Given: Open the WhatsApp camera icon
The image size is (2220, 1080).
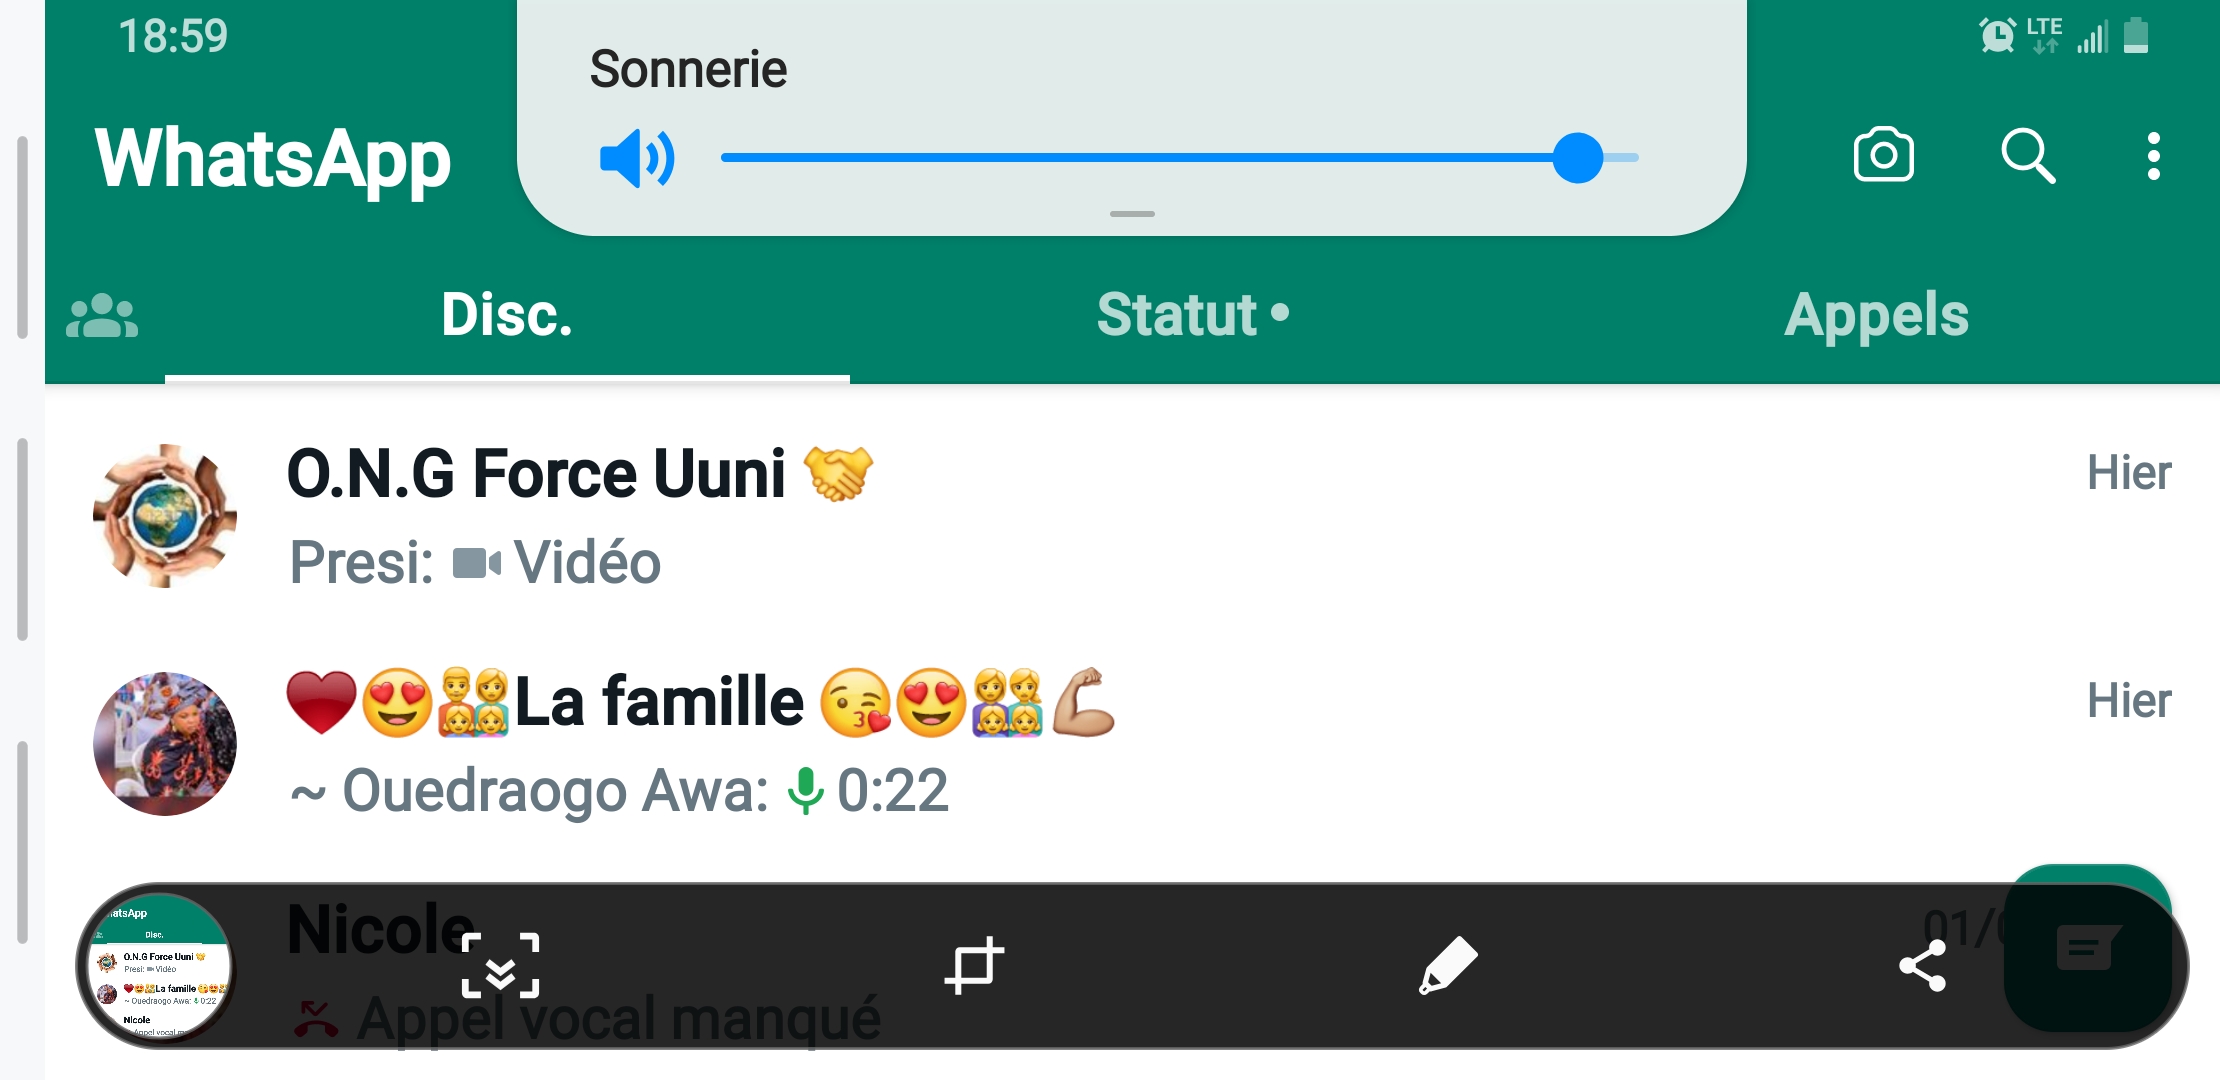Looking at the screenshot, I should (1883, 155).
